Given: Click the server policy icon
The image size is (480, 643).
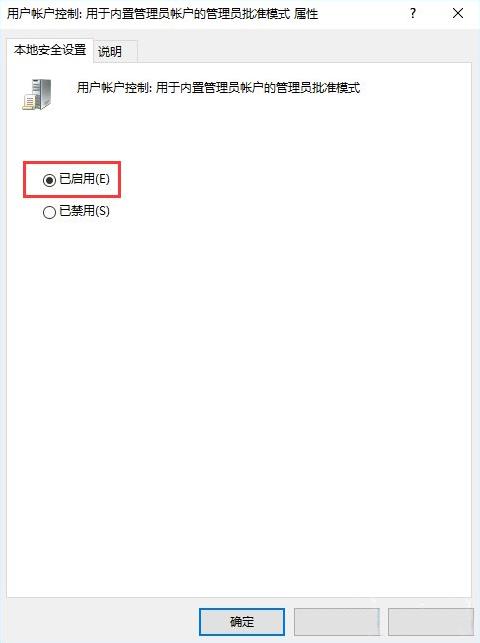Looking at the screenshot, I should click(x=38, y=95).
